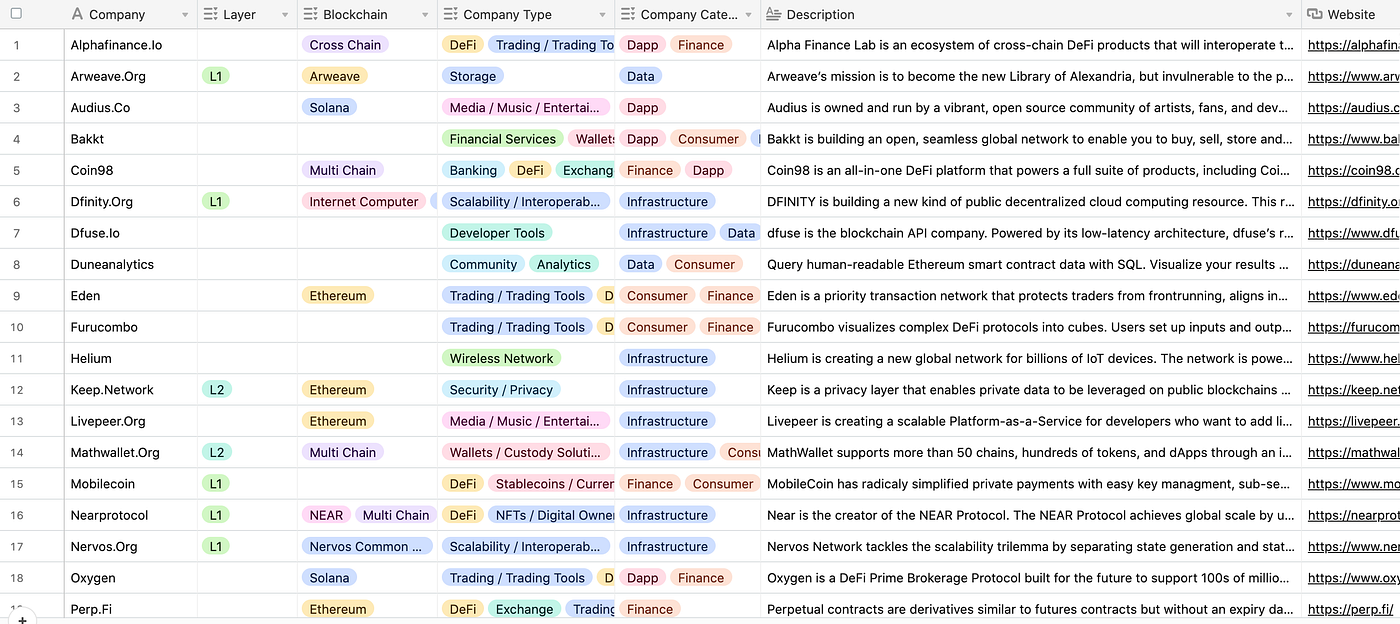Toggle the select-all checkbox in header row
This screenshot has width=1400, height=624.
tap(16, 14)
